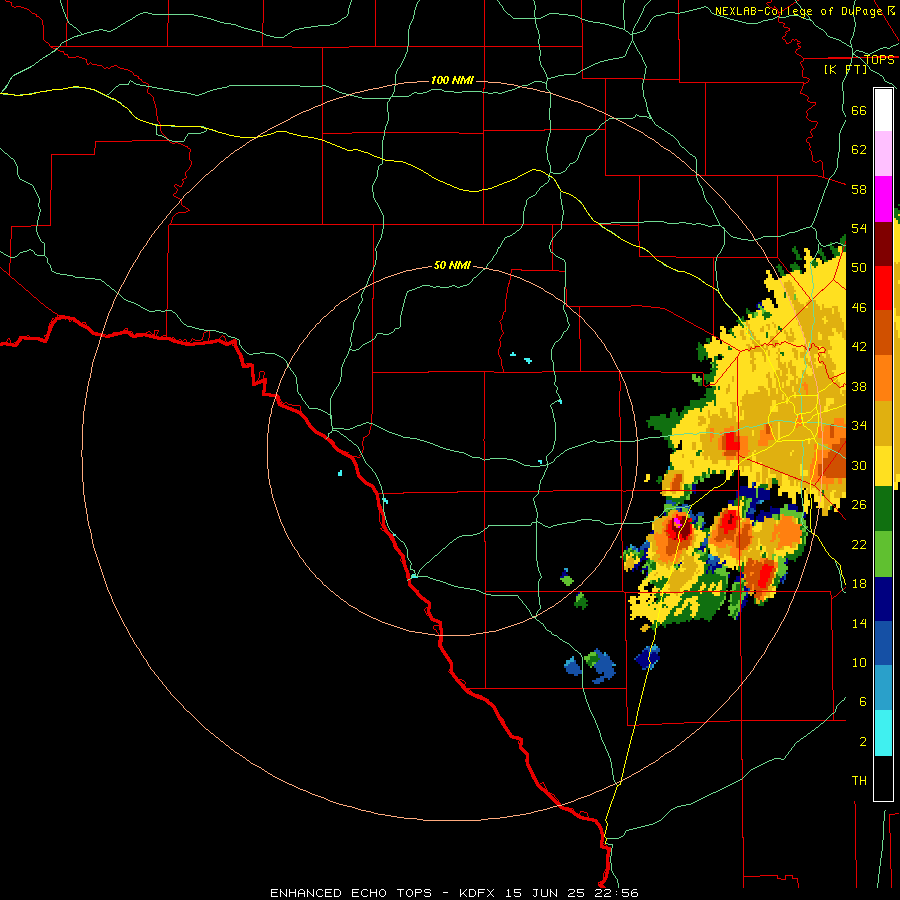This screenshot has height=900, width=900.
Task: Click the legend value "14"
Action: [x=859, y=623]
